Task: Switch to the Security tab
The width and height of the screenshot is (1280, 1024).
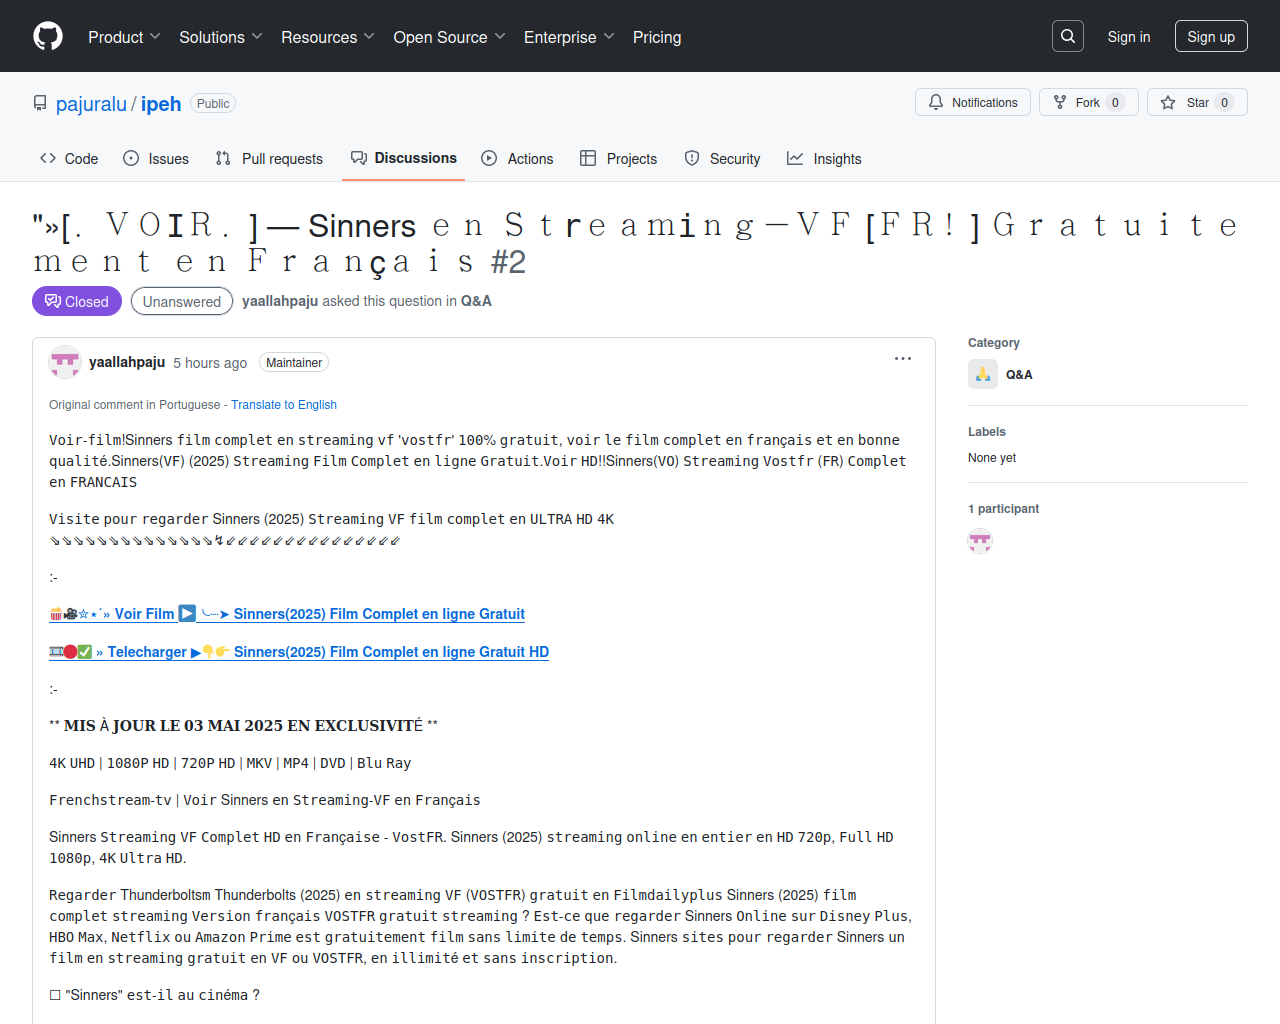Action: pyautogui.click(x=722, y=158)
